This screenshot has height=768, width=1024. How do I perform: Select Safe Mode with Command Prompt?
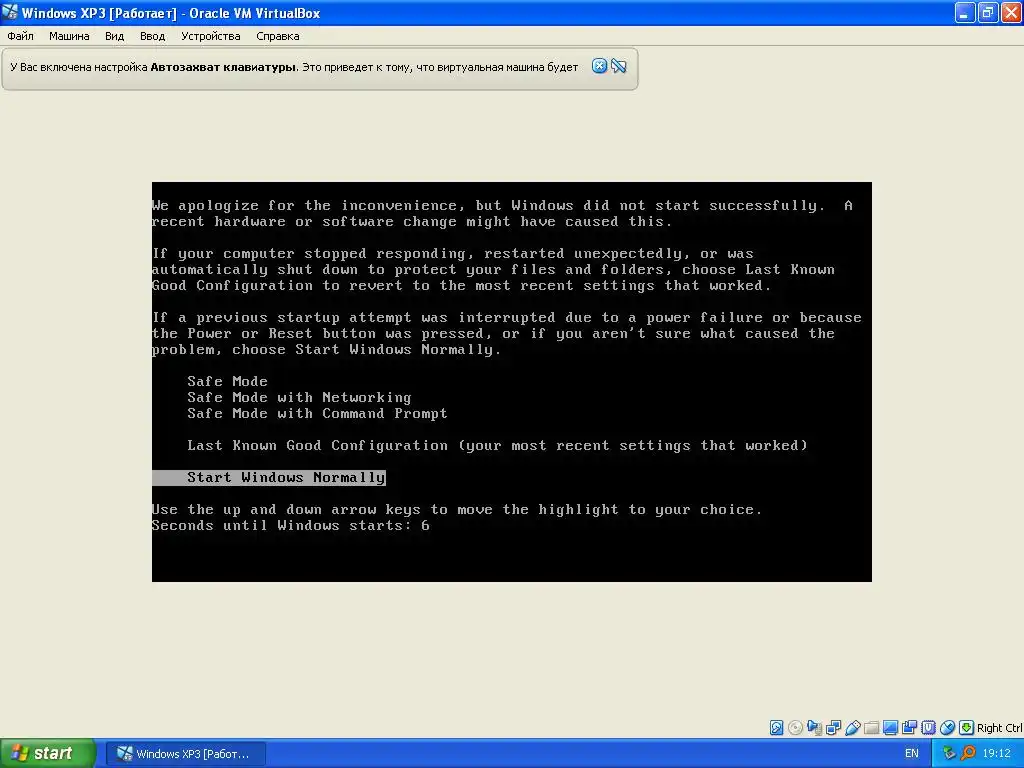coord(317,413)
